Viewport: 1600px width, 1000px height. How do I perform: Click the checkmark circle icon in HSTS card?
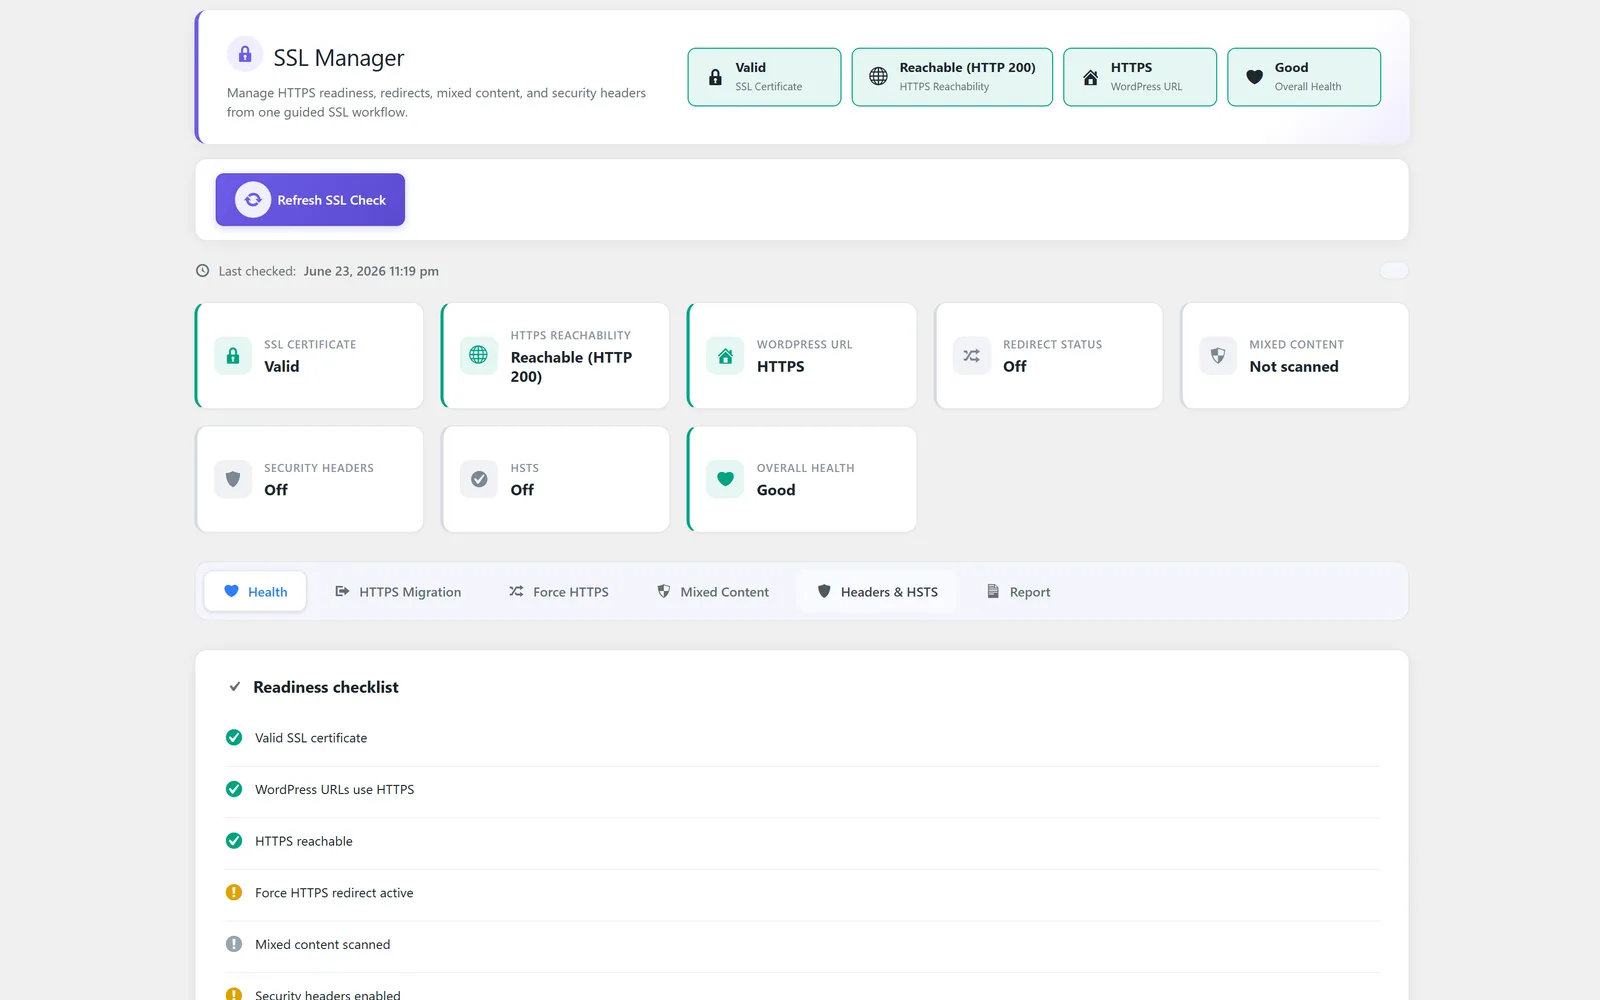479,479
